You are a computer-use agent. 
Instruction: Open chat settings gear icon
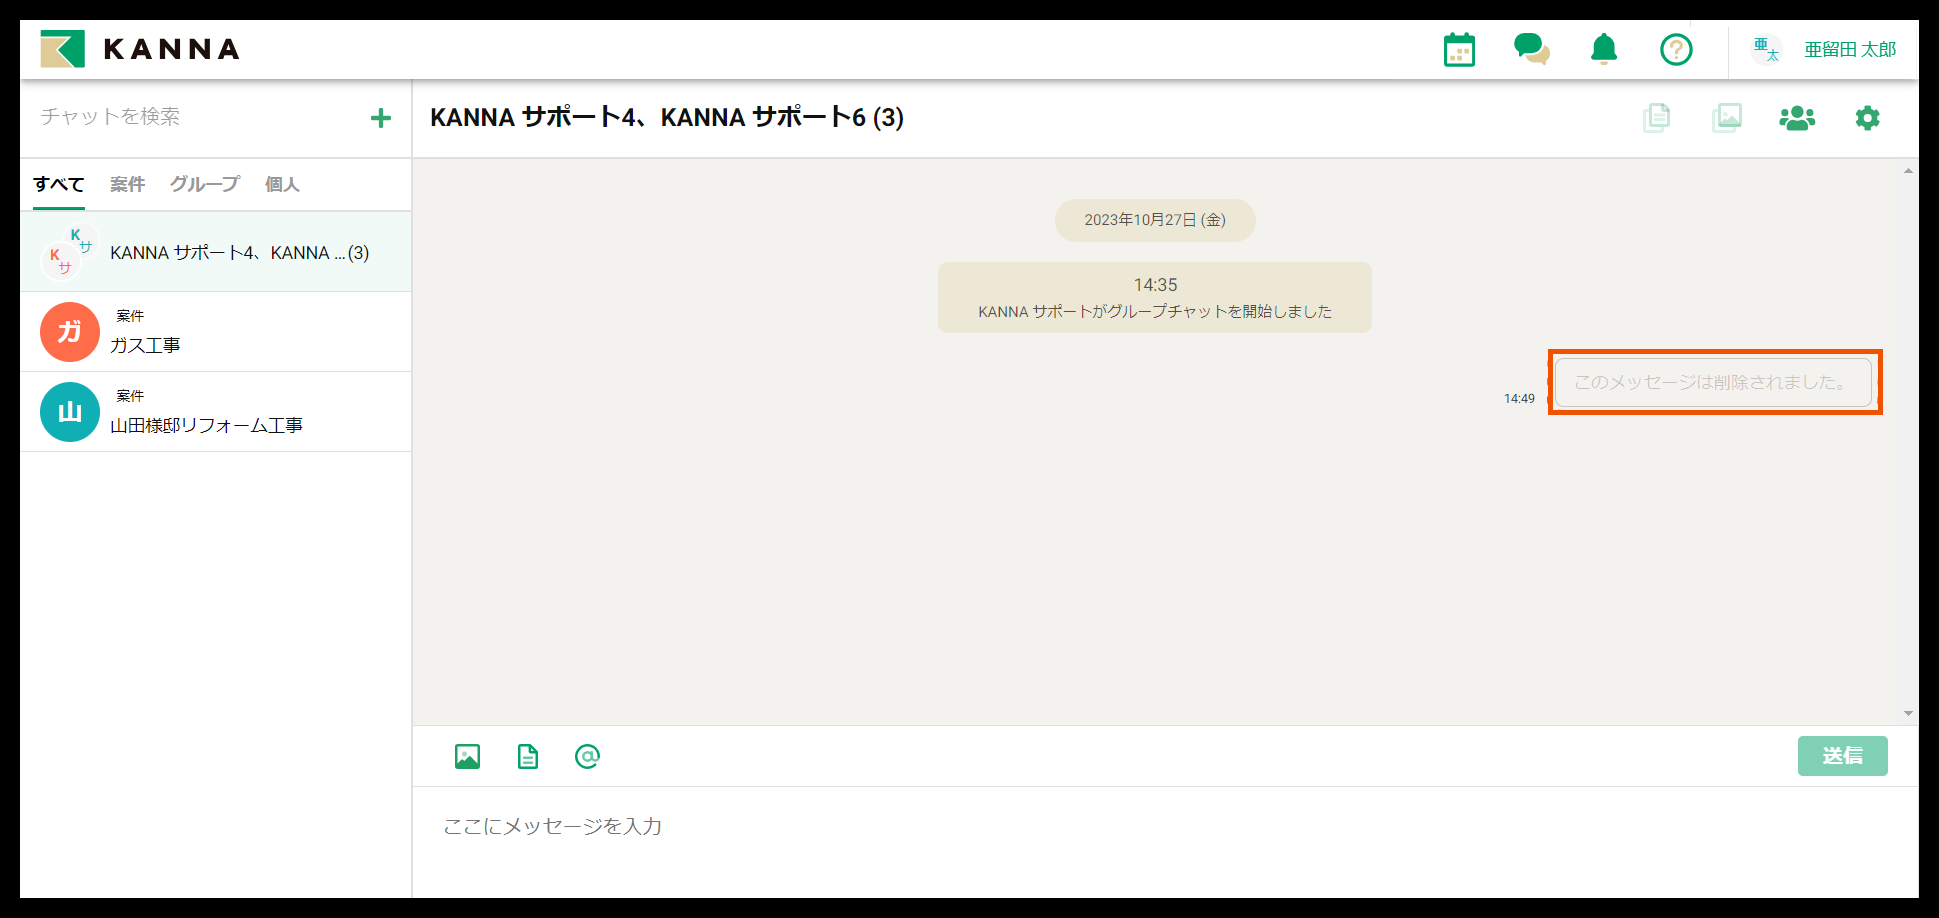[1867, 118]
